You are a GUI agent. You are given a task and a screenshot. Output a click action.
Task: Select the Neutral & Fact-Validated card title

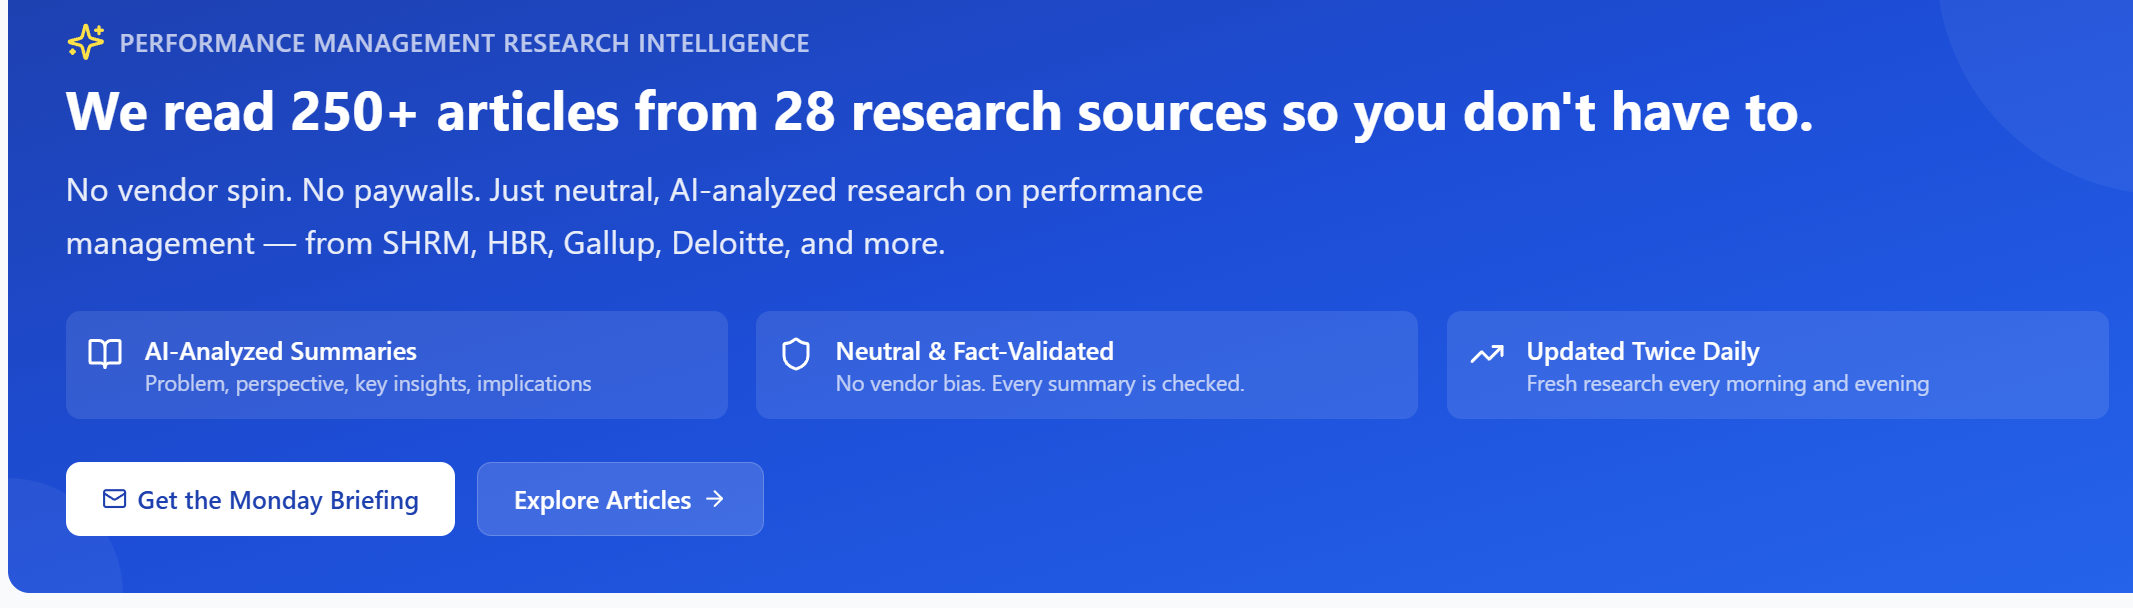975,351
